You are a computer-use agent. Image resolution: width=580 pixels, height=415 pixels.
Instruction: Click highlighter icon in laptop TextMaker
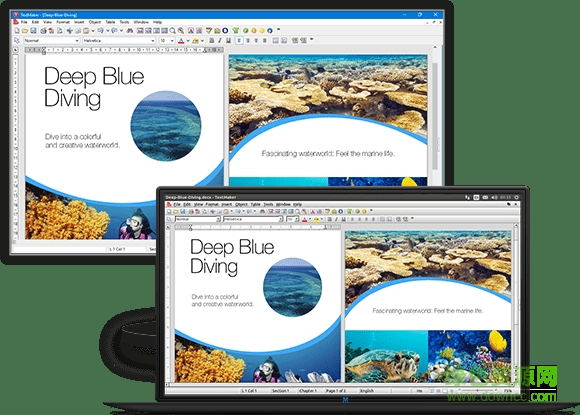[317, 219]
